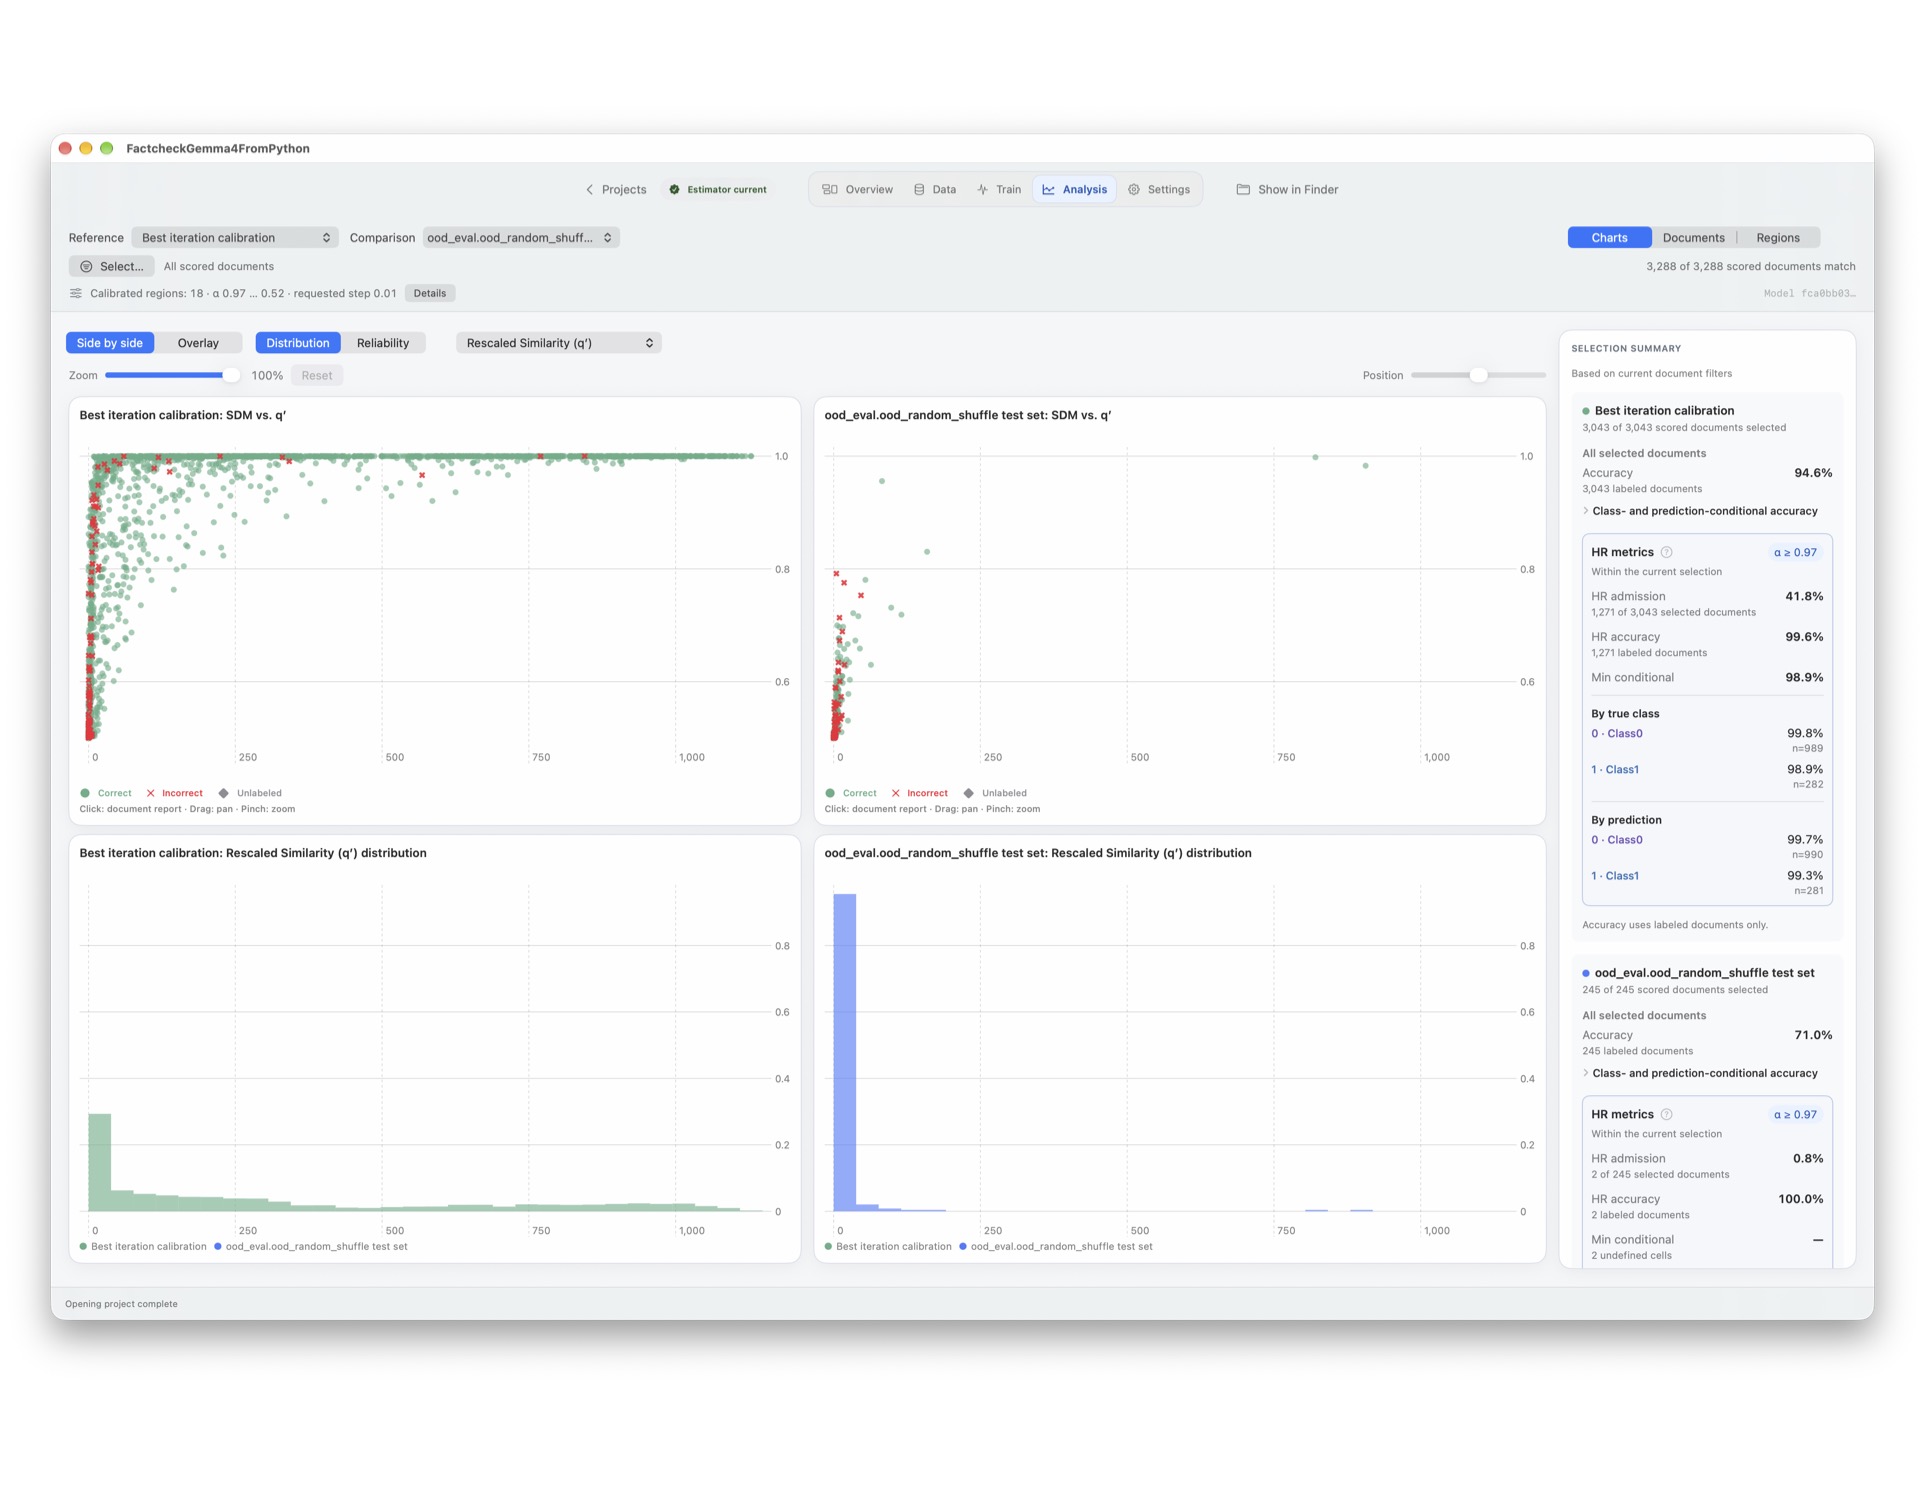Click the left green histogram bar at zero
1924x1487 pixels.
click(x=100, y=1162)
